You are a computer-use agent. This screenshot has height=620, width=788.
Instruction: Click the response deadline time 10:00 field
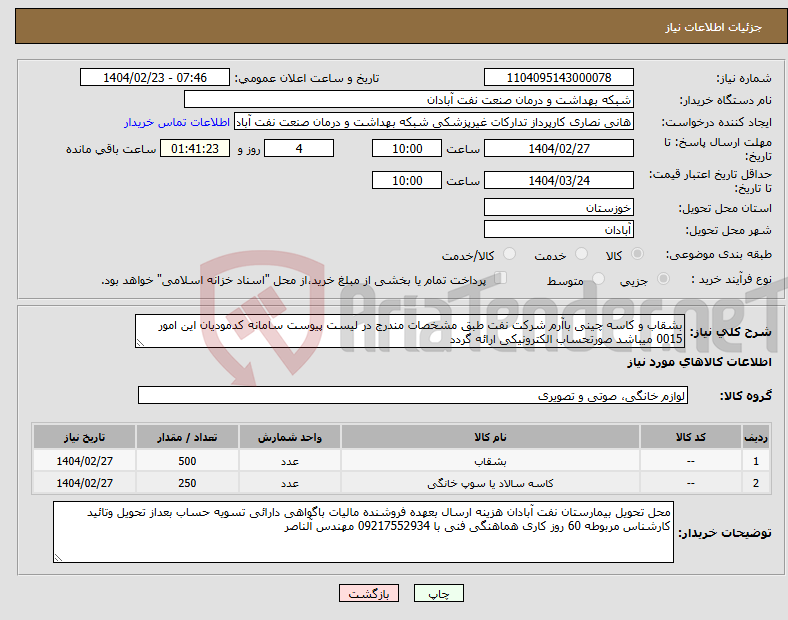(x=407, y=149)
